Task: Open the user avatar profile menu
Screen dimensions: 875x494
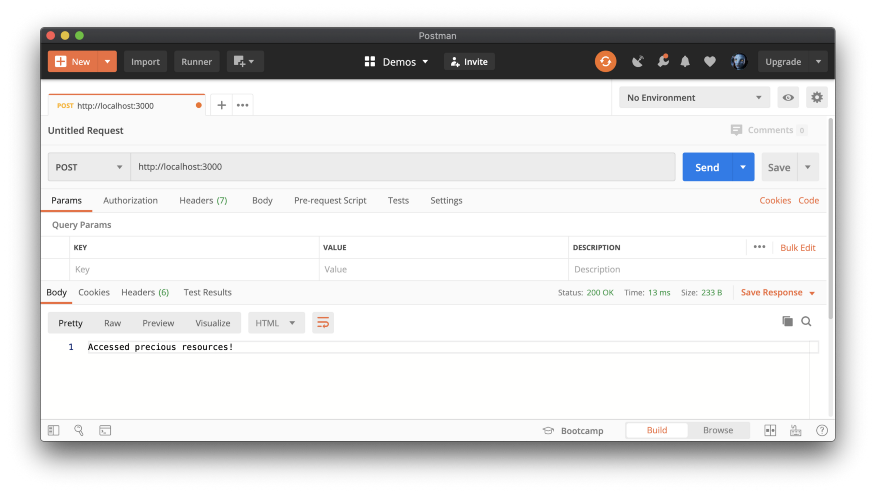Action: point(739,61)
